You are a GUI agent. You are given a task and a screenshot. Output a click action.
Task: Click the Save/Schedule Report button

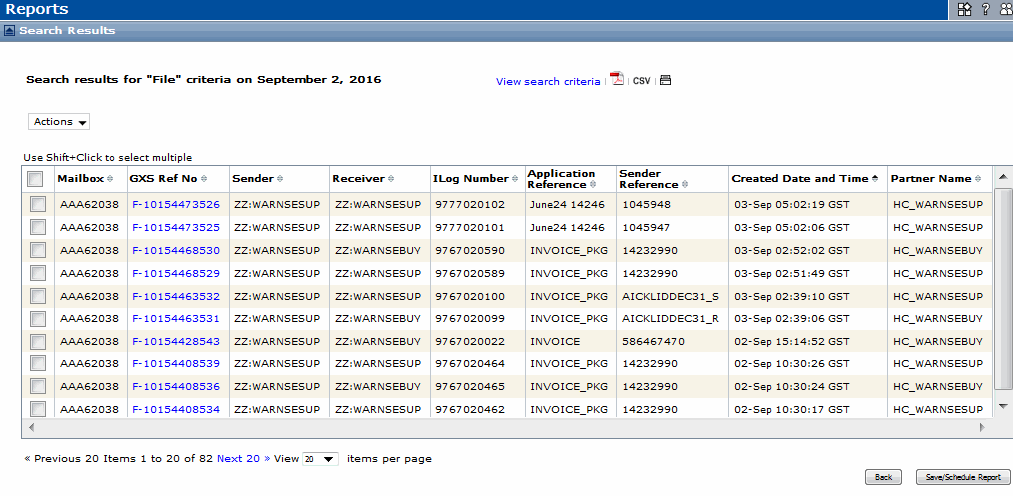pos(963,477)
